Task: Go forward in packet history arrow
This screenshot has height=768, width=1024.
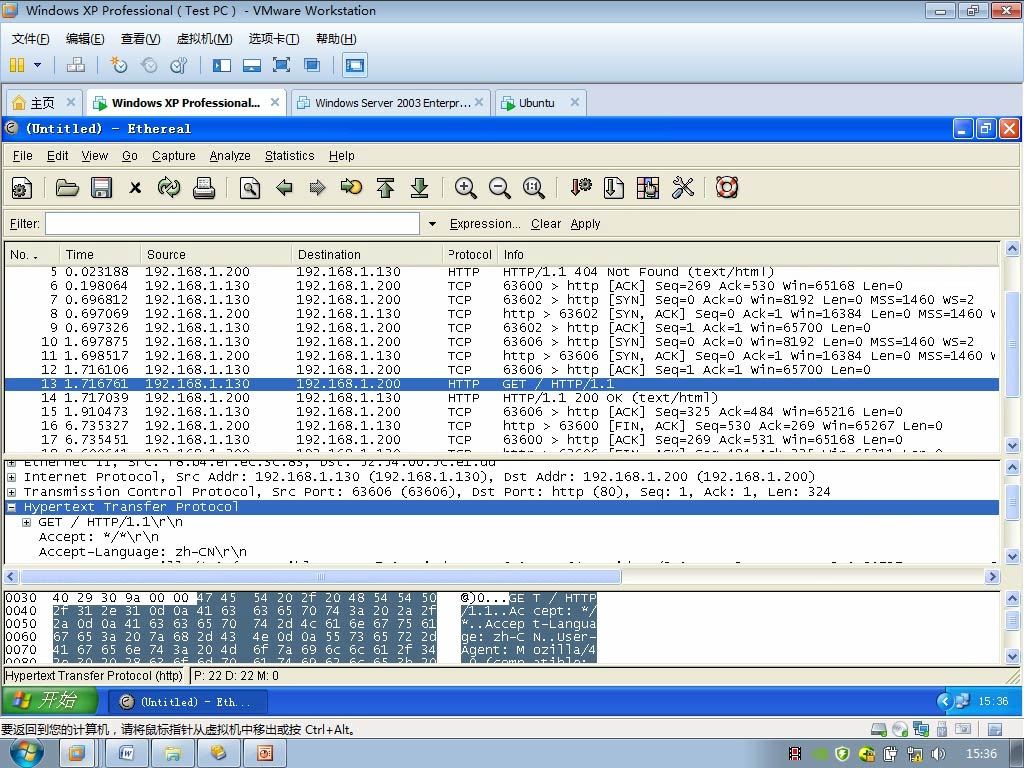Action: coord(317,188)
